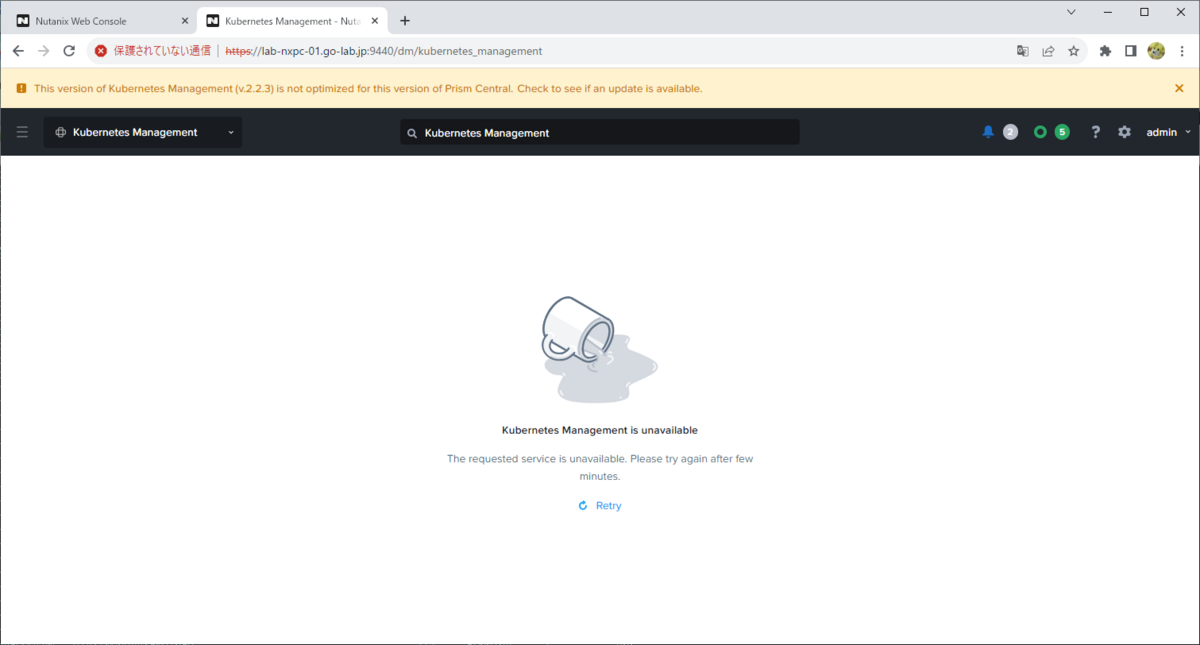This screenshot has width=1200, height=645.
Task: Click the spilled cup illustration
Action: pyautogui.click(x=598, y=350)
